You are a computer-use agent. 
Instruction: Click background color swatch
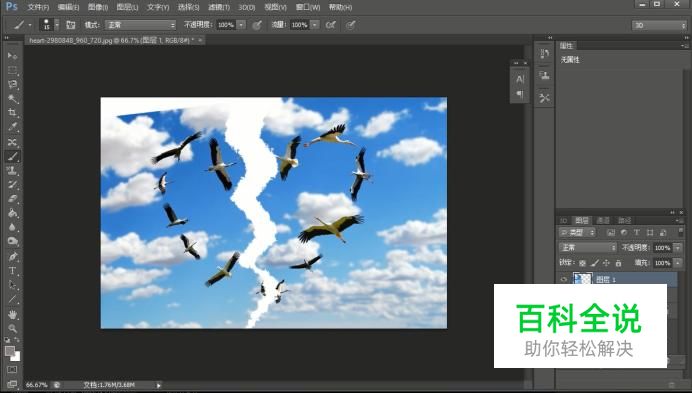click(x=16, y=357)
